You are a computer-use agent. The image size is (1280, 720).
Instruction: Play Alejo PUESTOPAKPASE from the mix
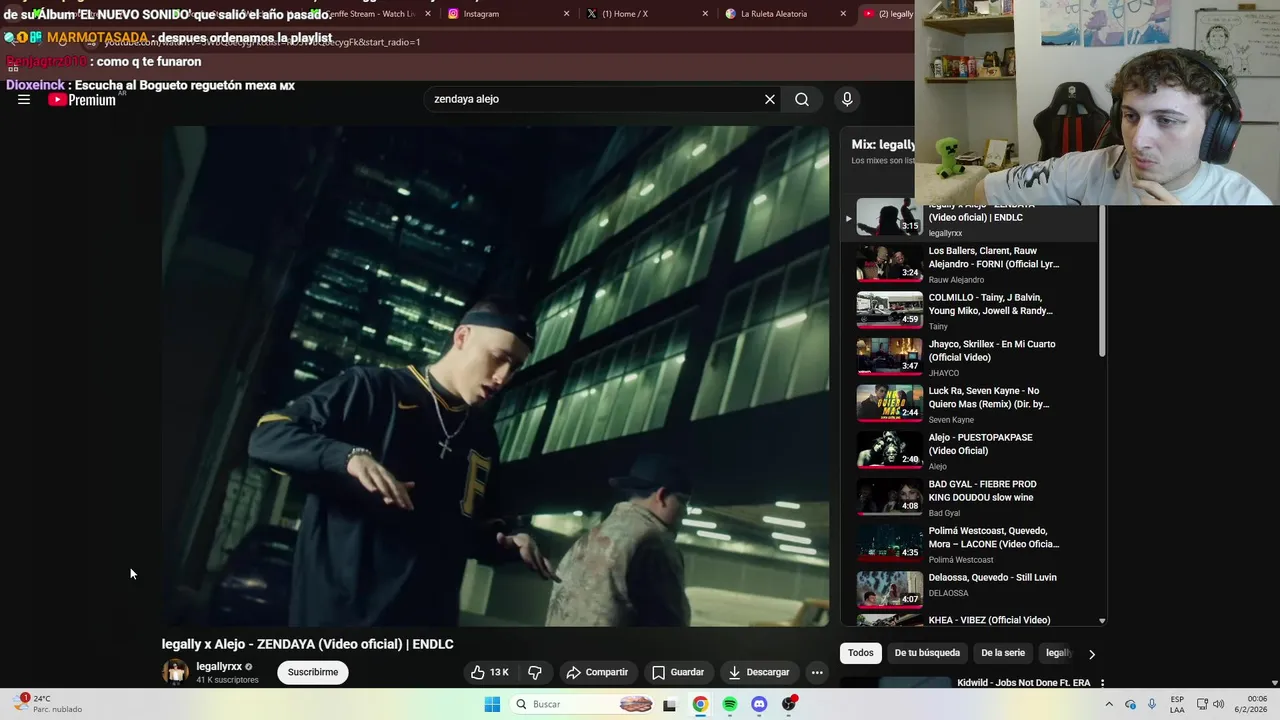(x=970, y=451)
